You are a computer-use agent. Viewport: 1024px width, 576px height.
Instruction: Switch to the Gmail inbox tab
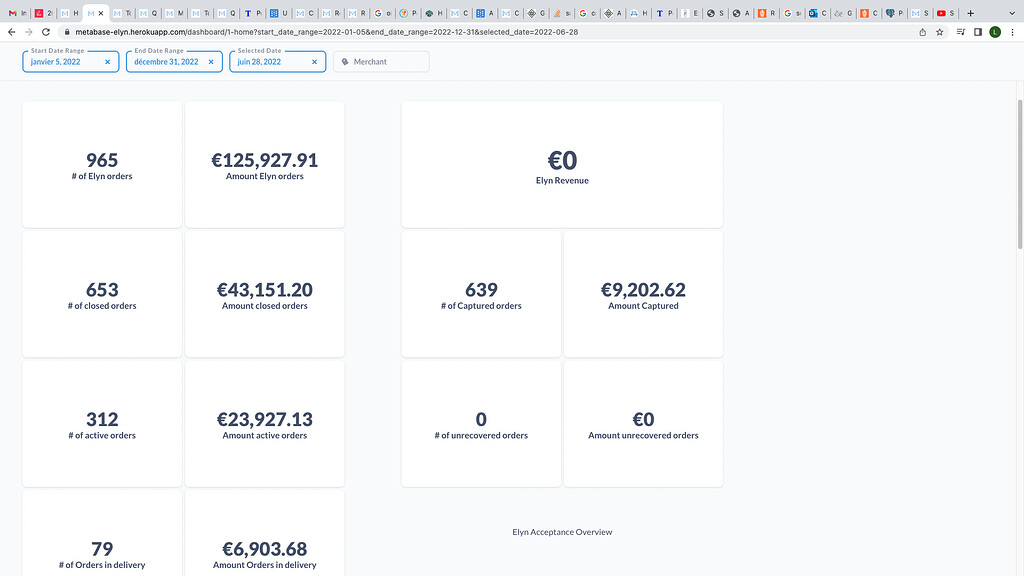coord(17,13)
